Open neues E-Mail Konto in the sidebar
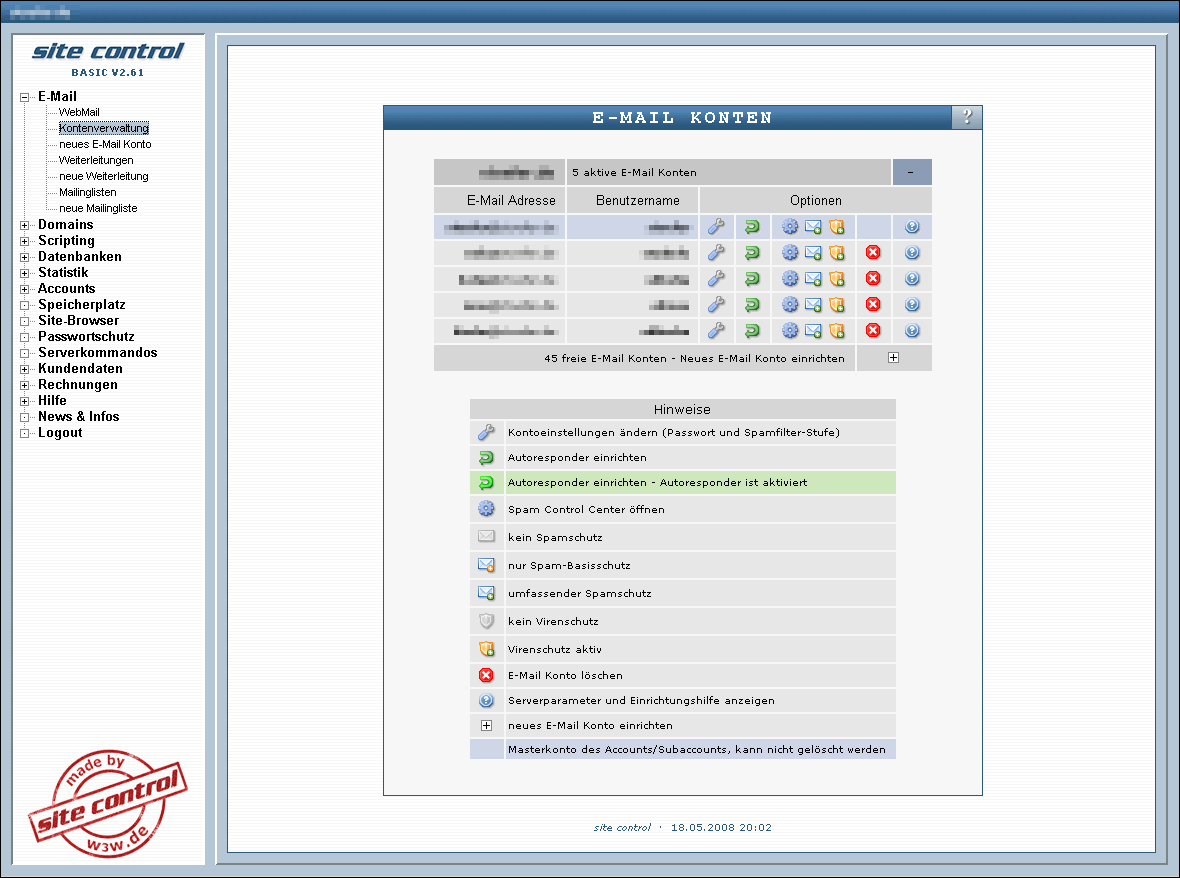Image resolution: width=1180 pixels, height=878 pixels. (105, 144)
